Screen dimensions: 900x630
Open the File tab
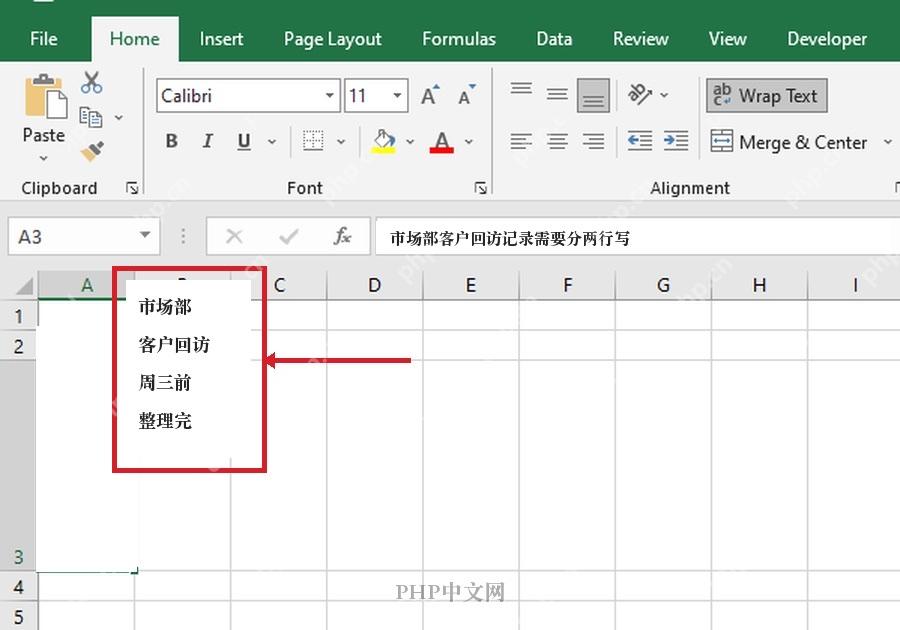tap(44, 39)
